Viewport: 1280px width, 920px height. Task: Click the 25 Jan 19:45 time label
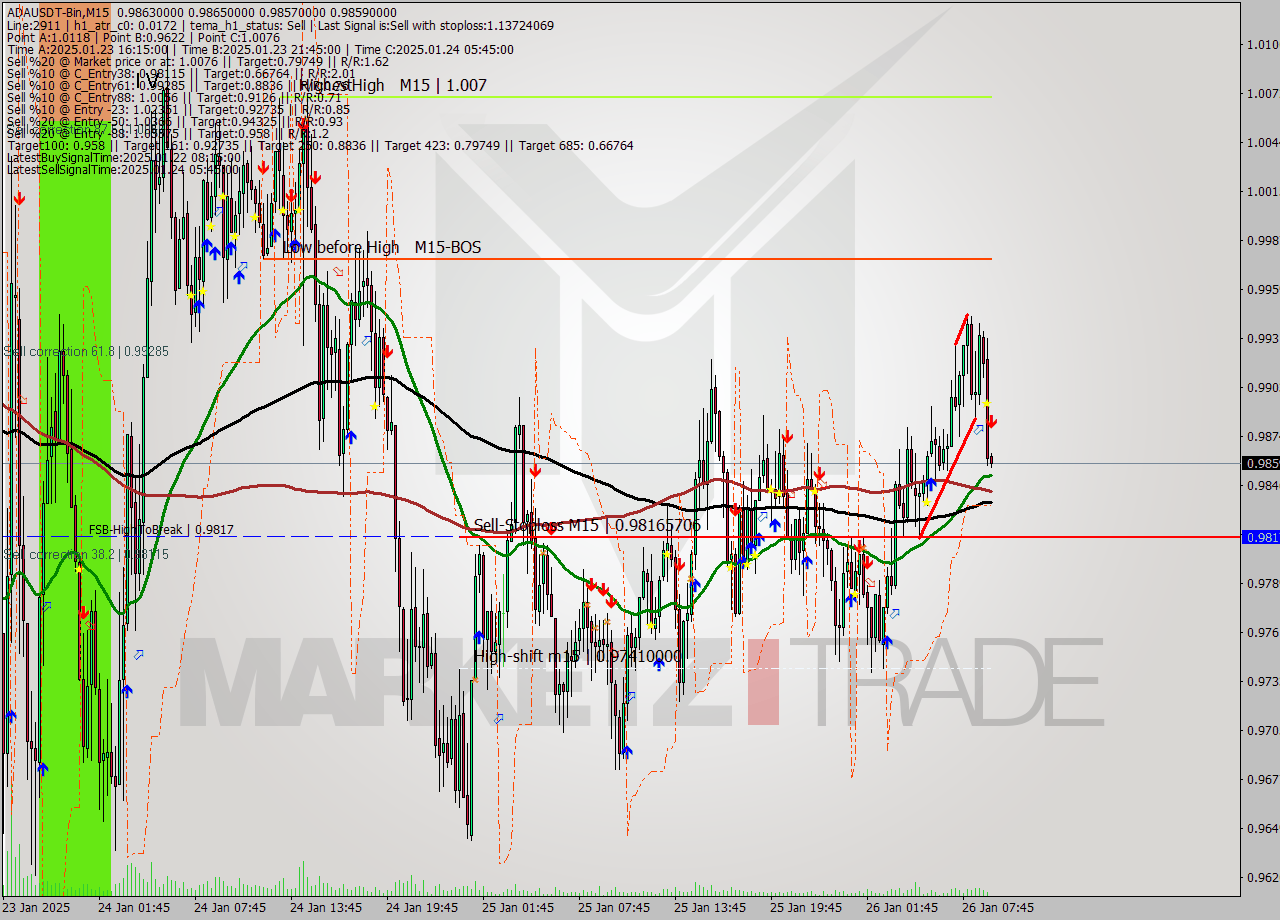click(806, 908)
